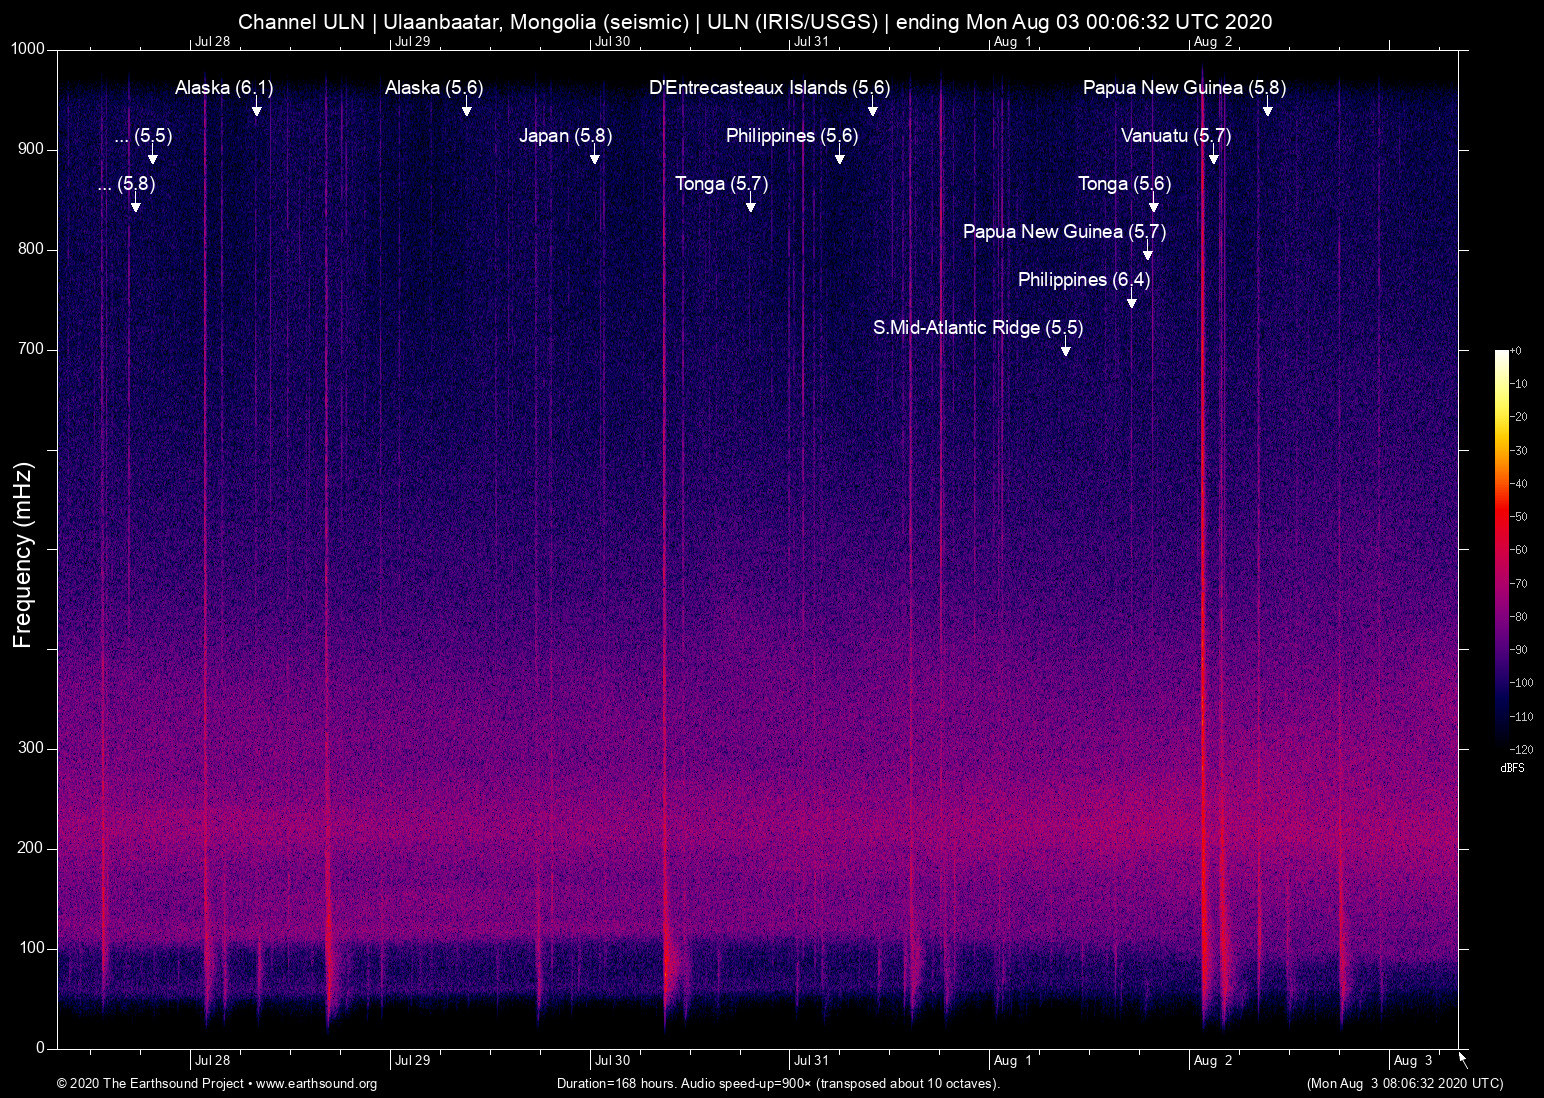Click the "-120" value on the color scale
The width and height of the screenshot is (1544, 1098).
[x=1522, y=749]
